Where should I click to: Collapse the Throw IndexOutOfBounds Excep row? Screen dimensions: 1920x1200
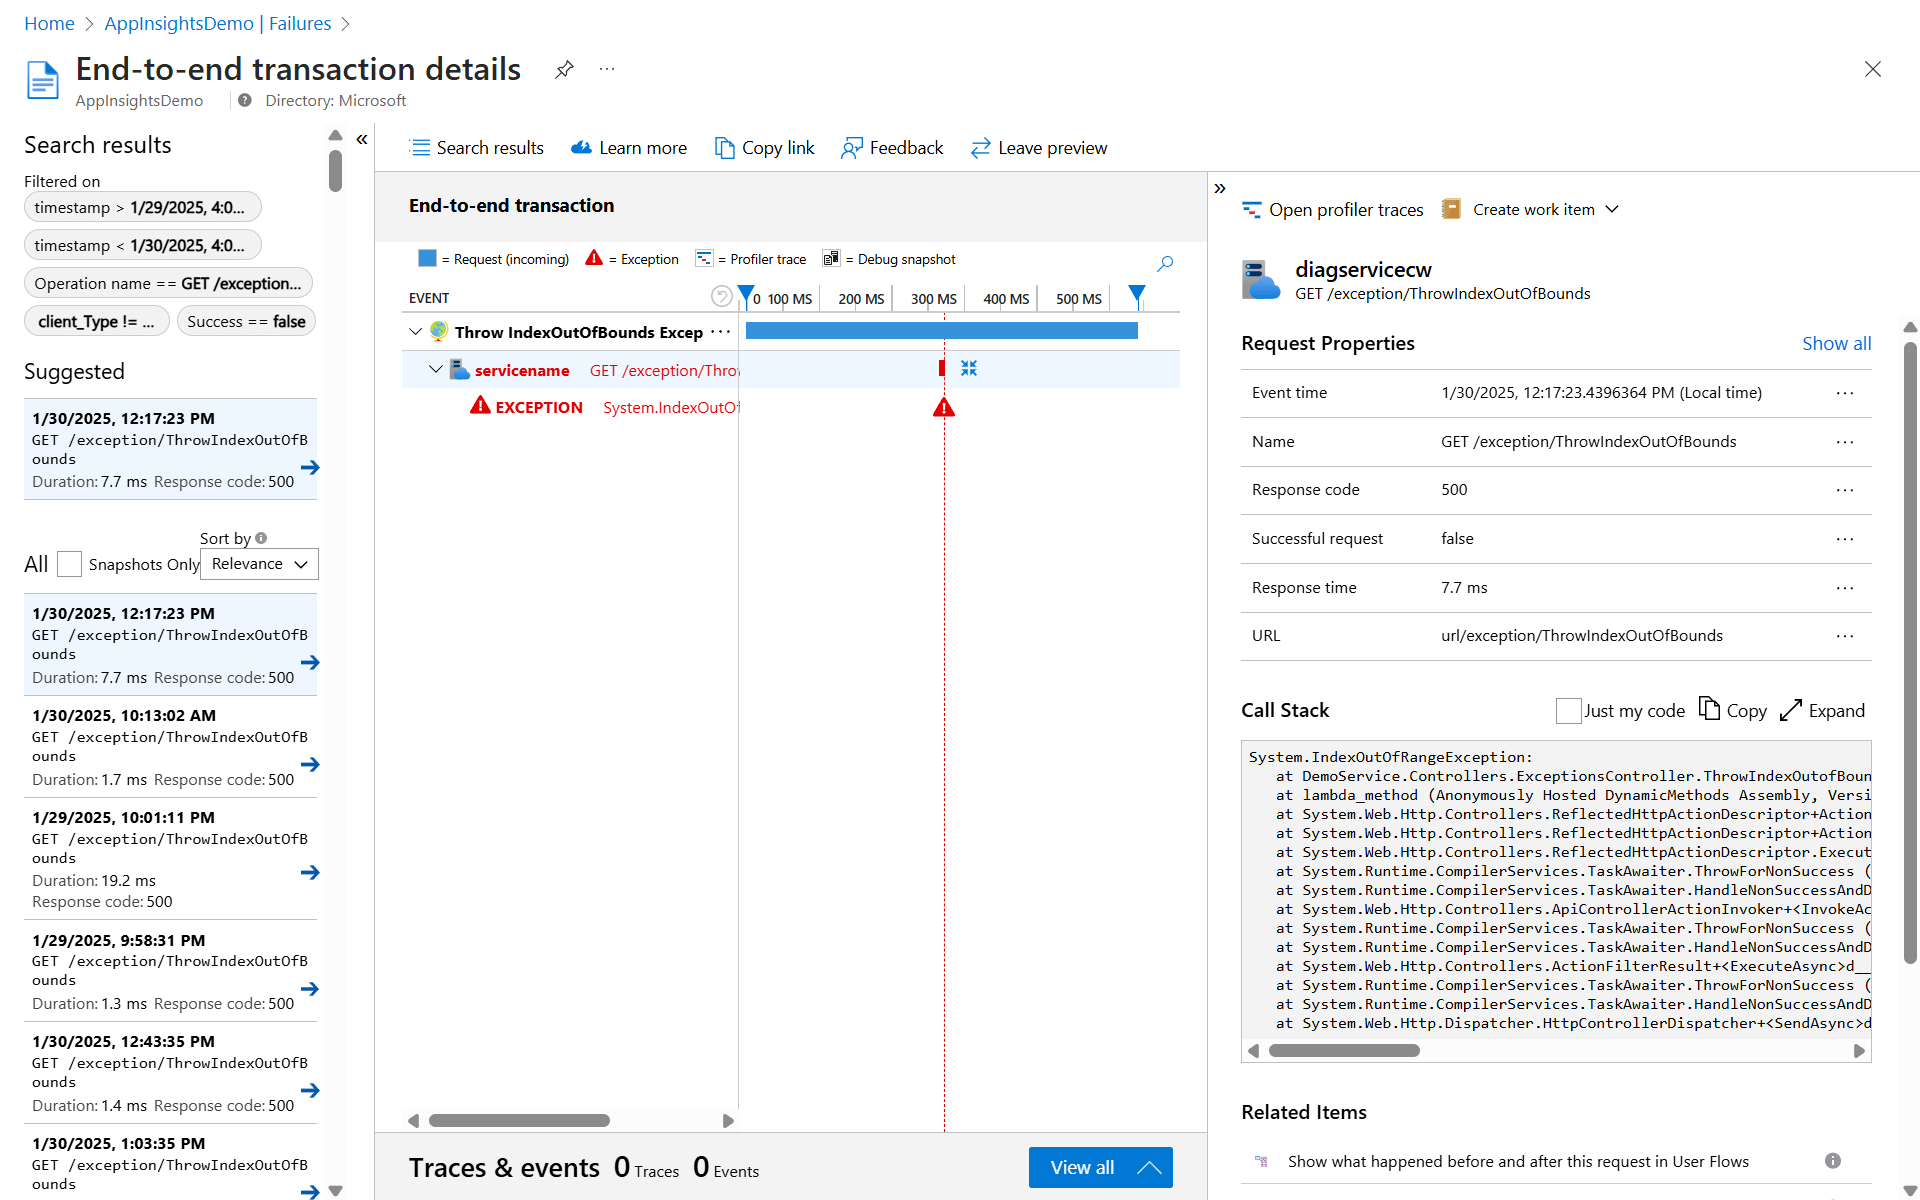[416, 331]
